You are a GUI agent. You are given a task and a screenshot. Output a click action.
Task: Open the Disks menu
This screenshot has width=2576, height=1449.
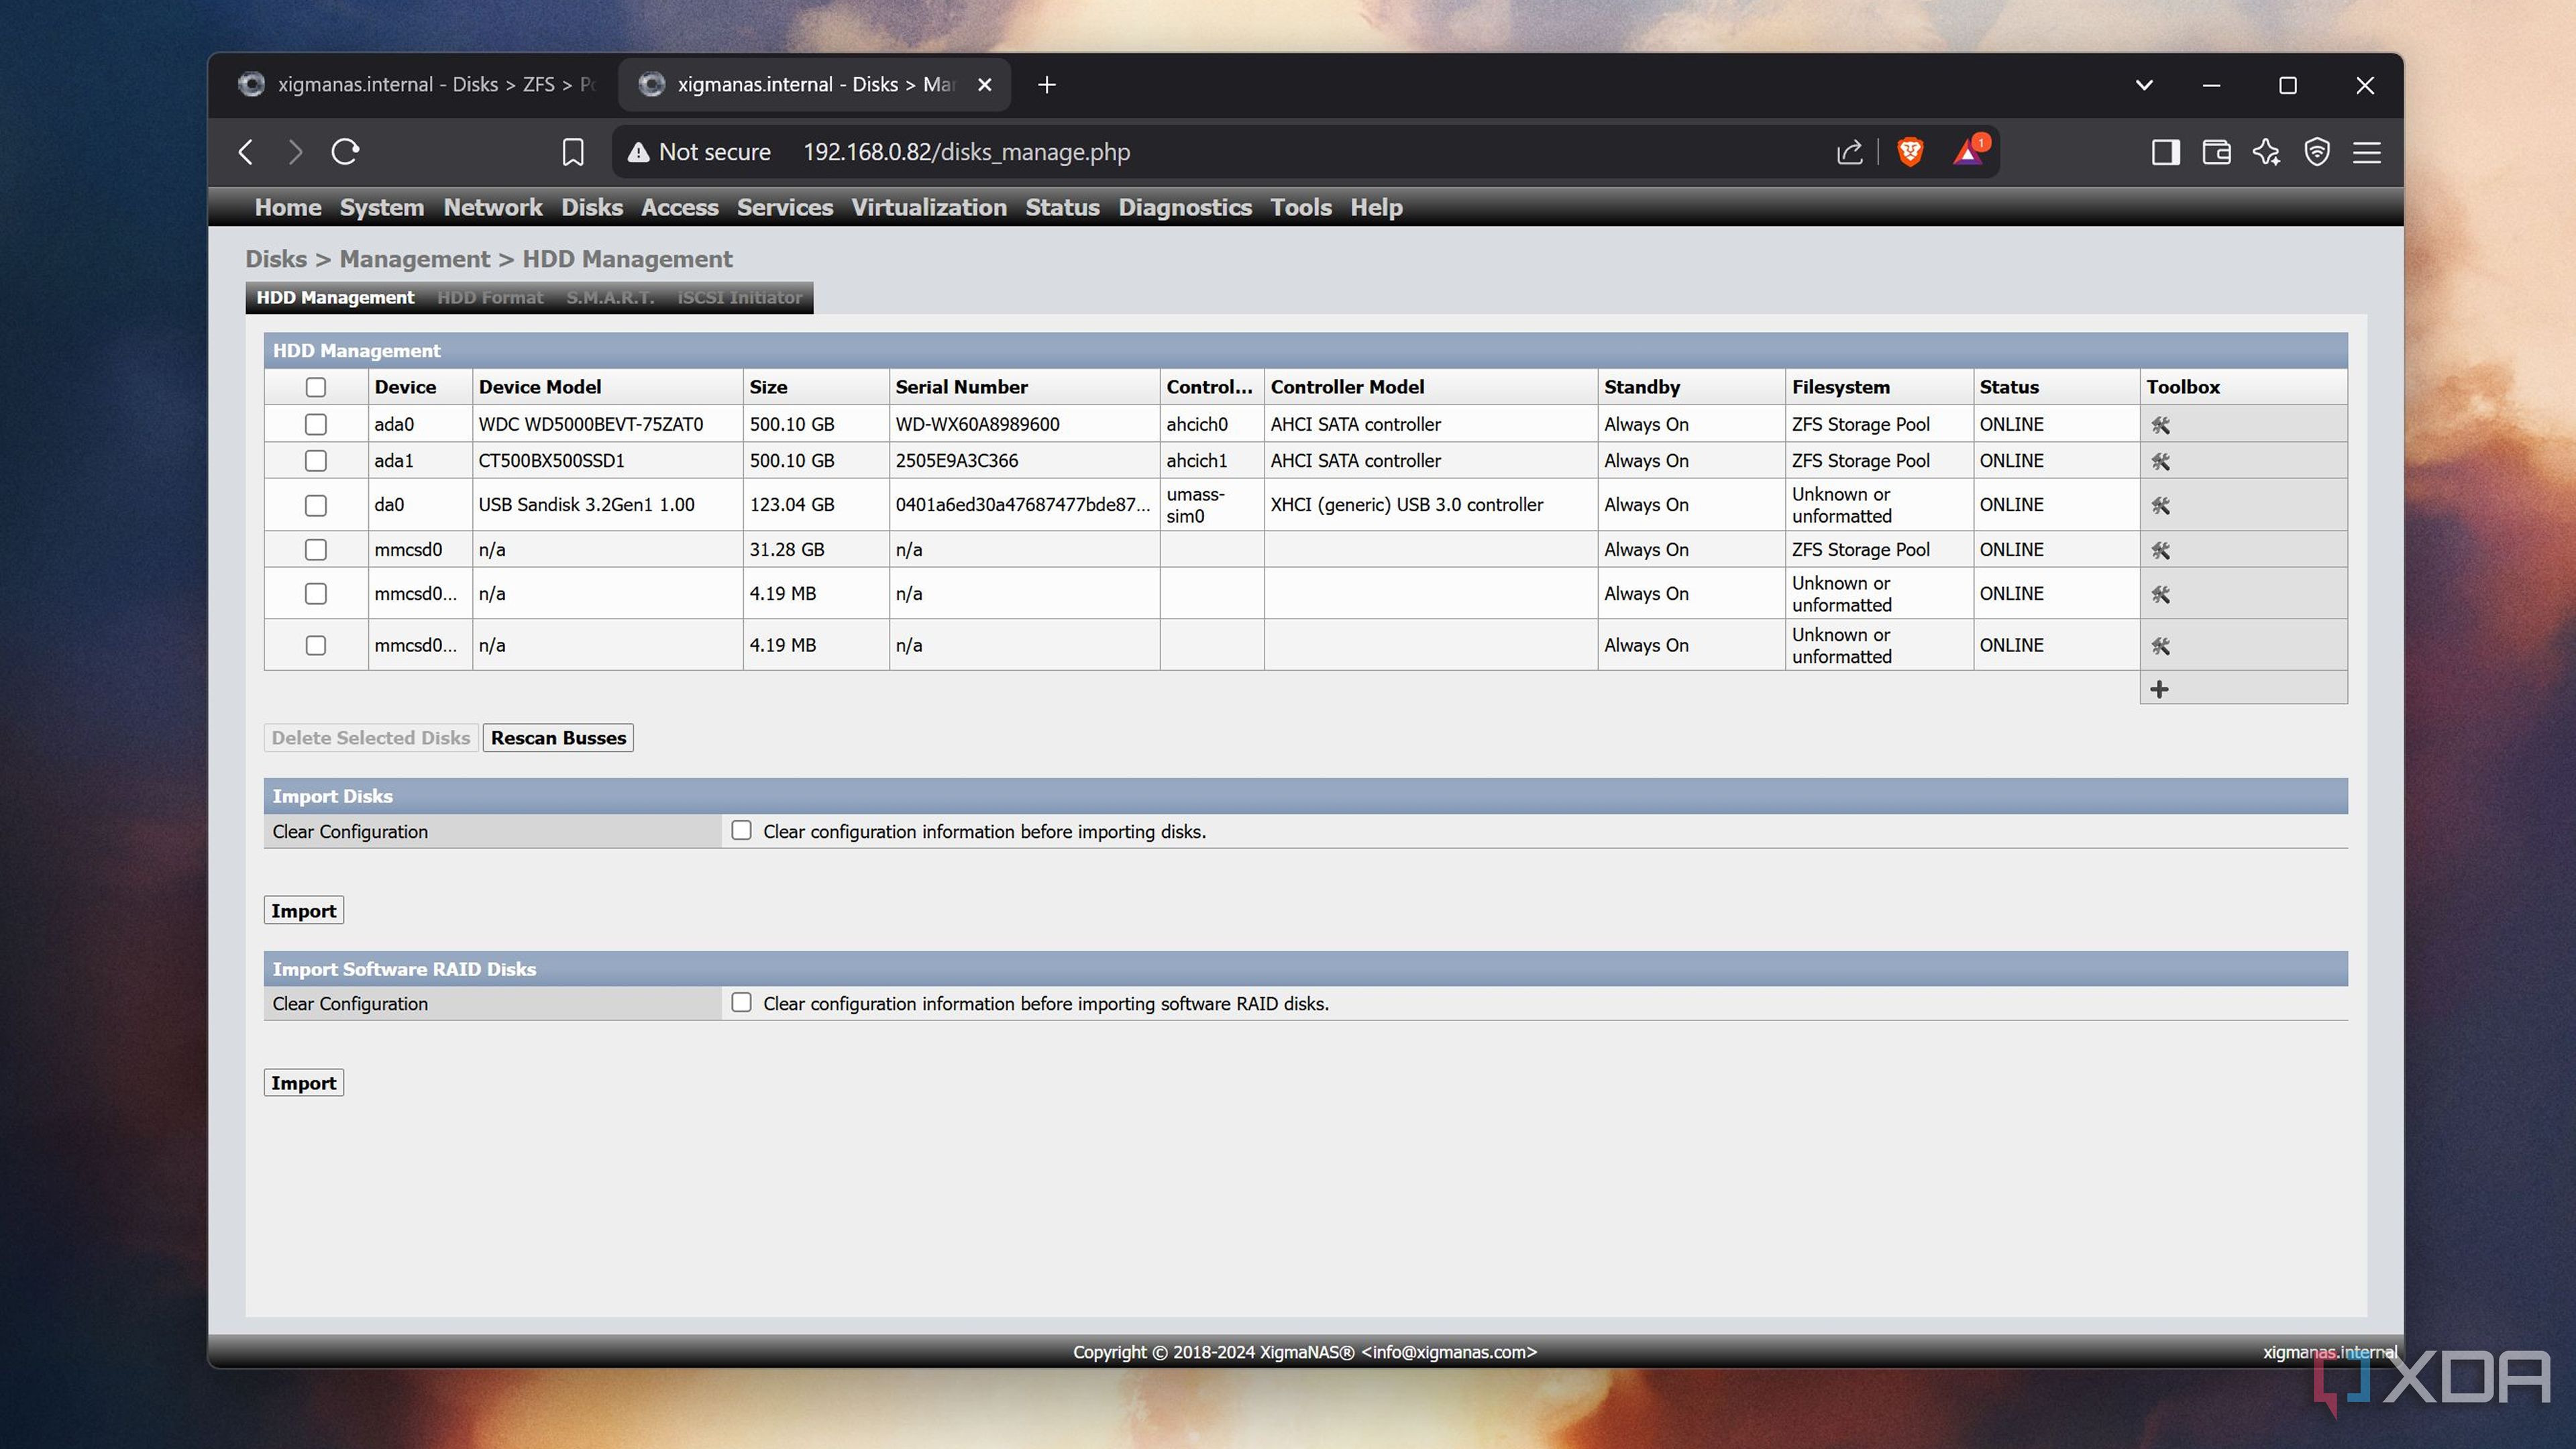click(x=592, y=207)
